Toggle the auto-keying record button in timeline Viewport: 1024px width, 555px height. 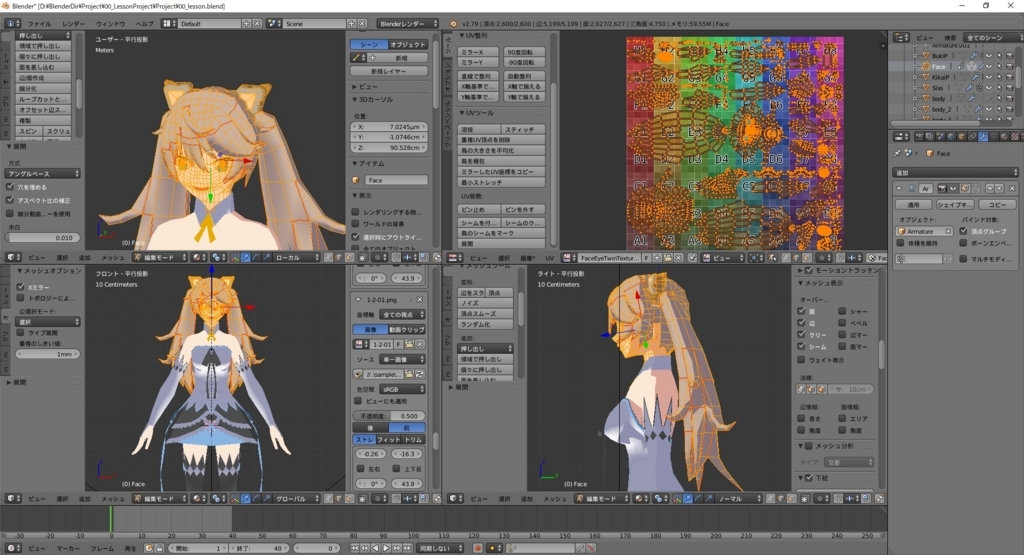(477, 548)
